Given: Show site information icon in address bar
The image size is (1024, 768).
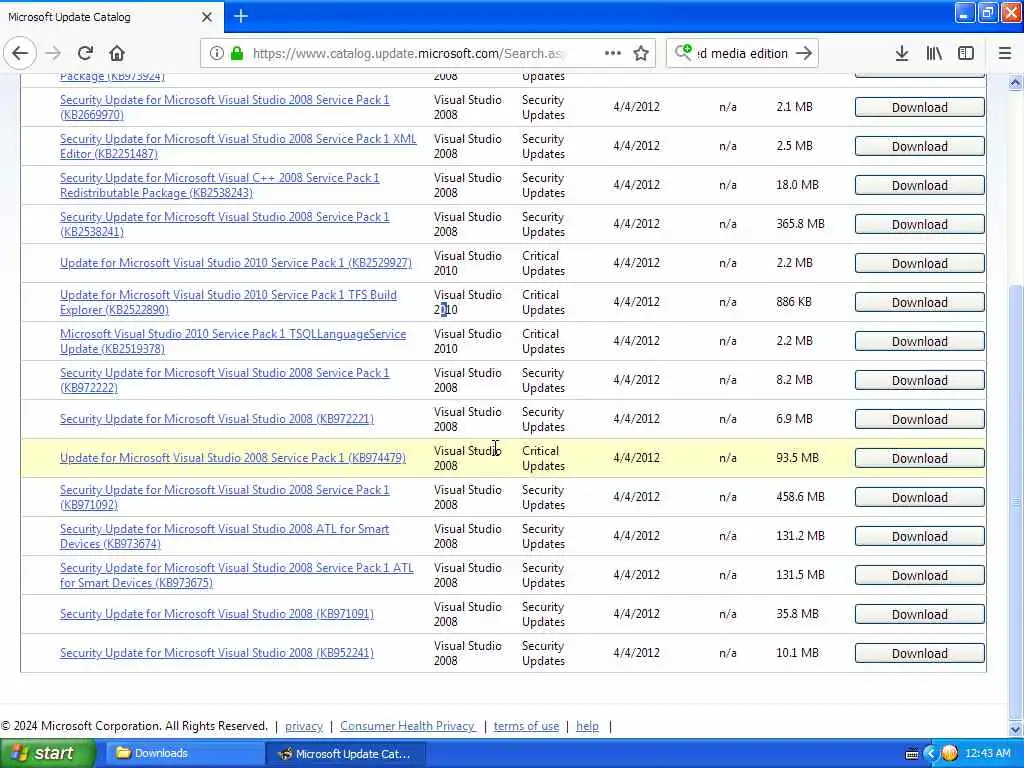Looking at the screenshot, I should tap(217, 54).
